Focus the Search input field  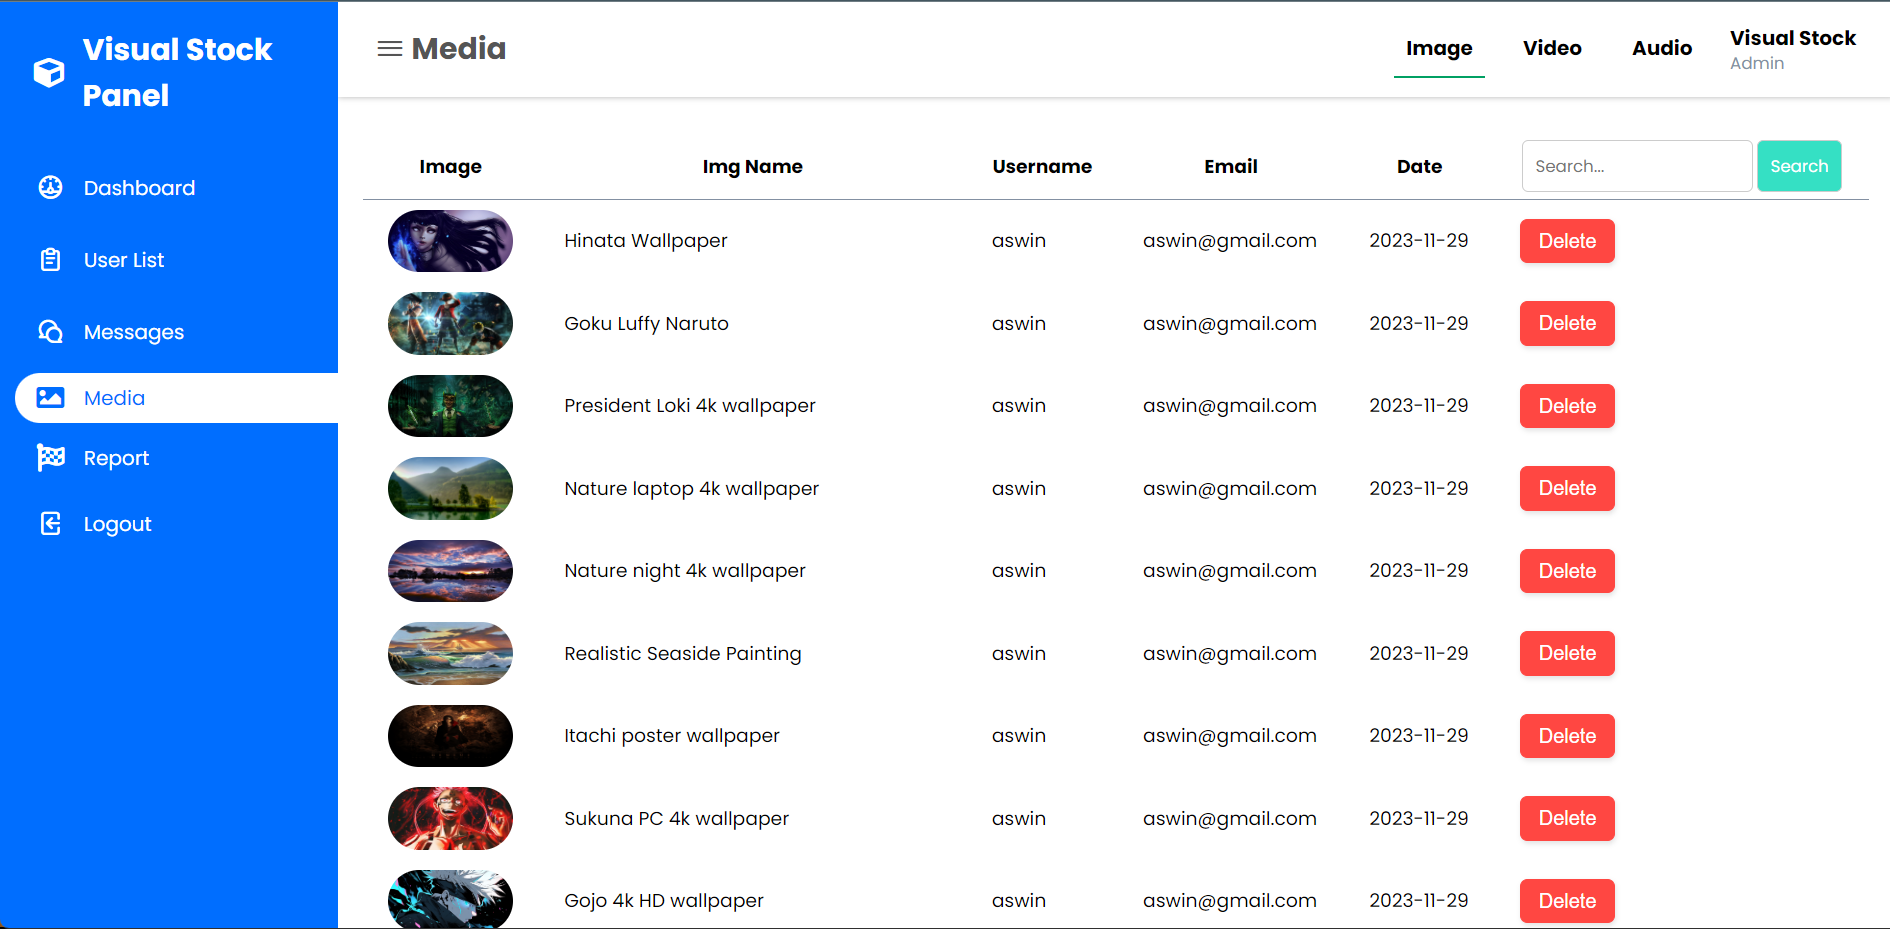tap(1635, 166)
